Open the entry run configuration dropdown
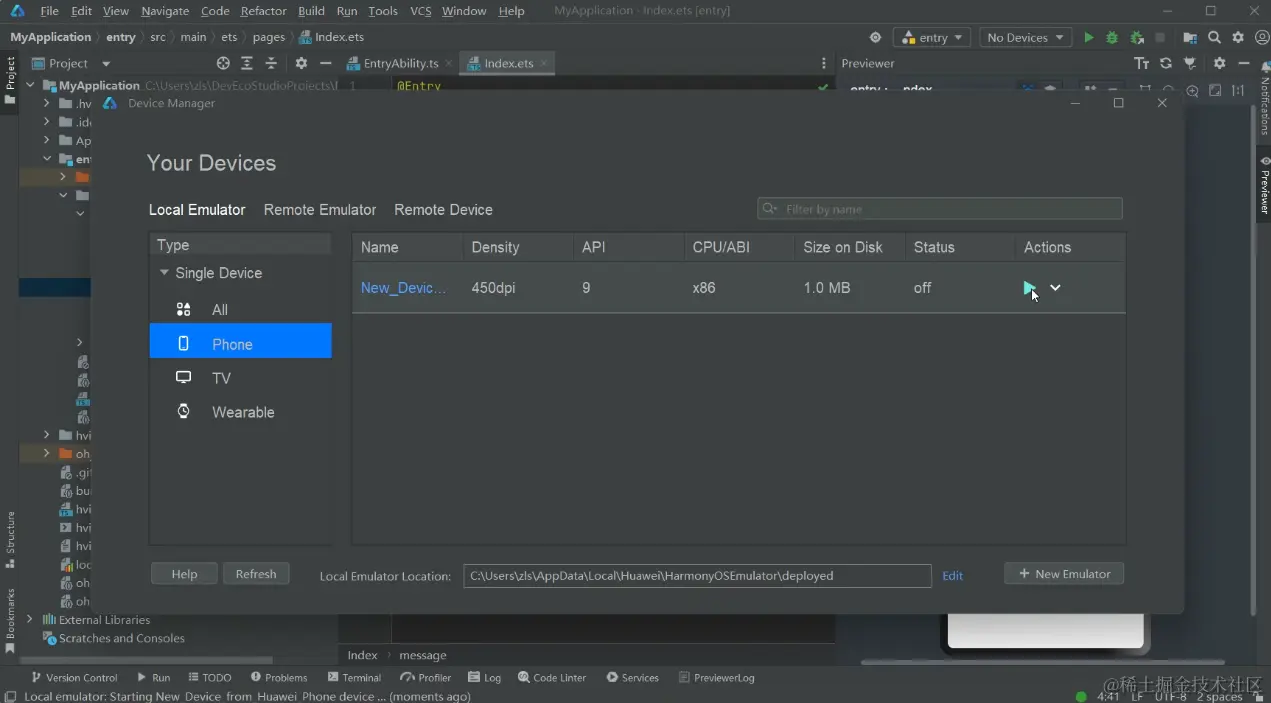The width and height of the screenshot is (1271, 703). [x=932, y=38]
